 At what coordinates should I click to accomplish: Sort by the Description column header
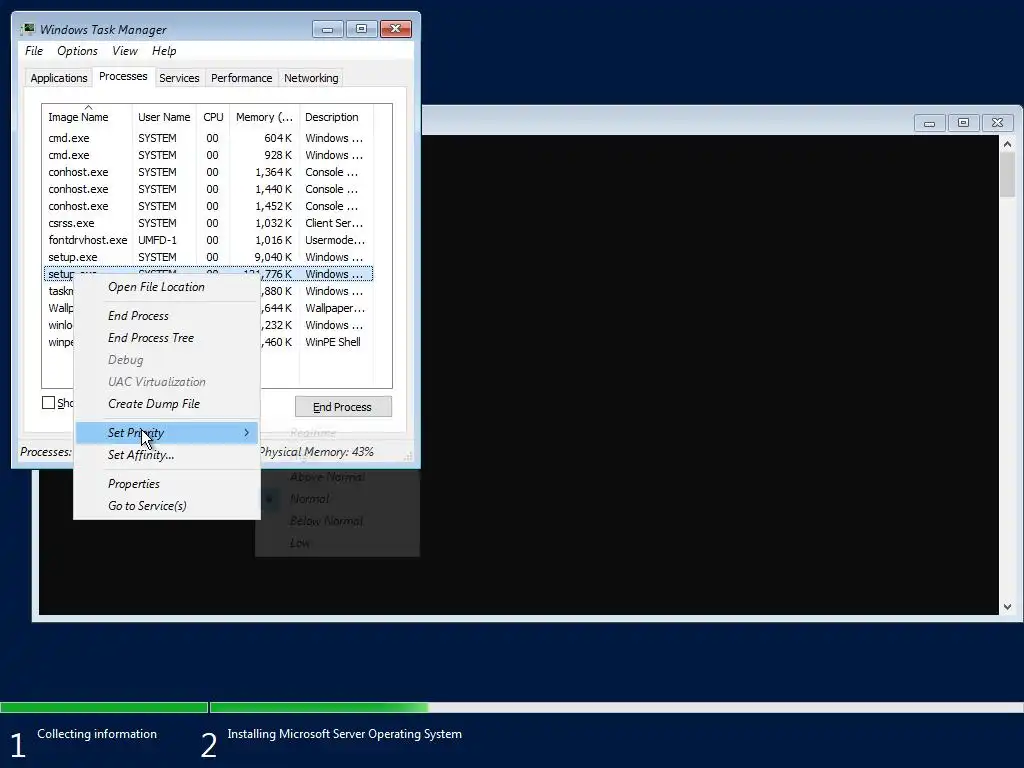336,117
